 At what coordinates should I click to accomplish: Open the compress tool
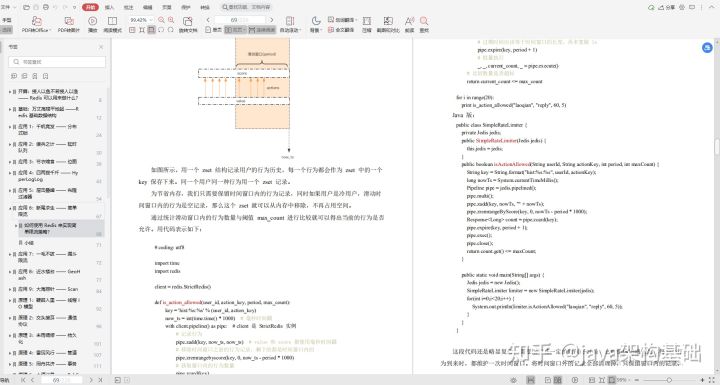[x=366, y=24]
